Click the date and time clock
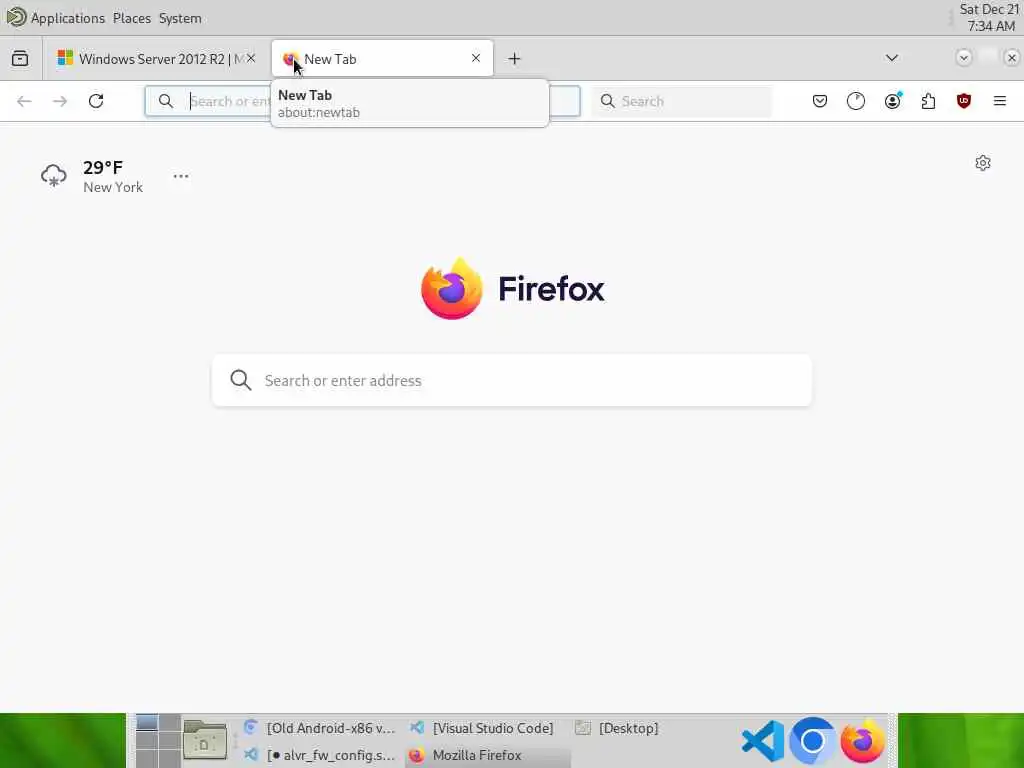 [989, 18]
